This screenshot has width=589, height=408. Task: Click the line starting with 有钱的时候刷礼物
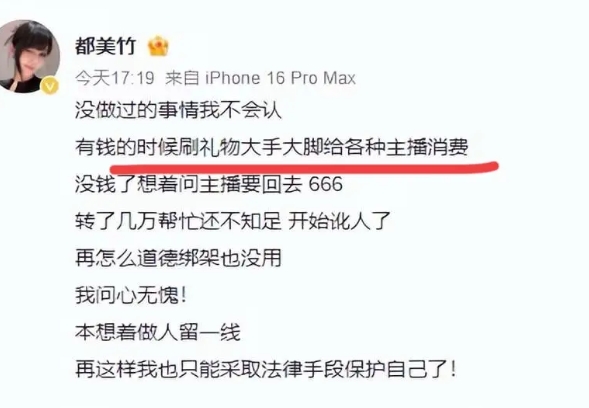(272, 147)
